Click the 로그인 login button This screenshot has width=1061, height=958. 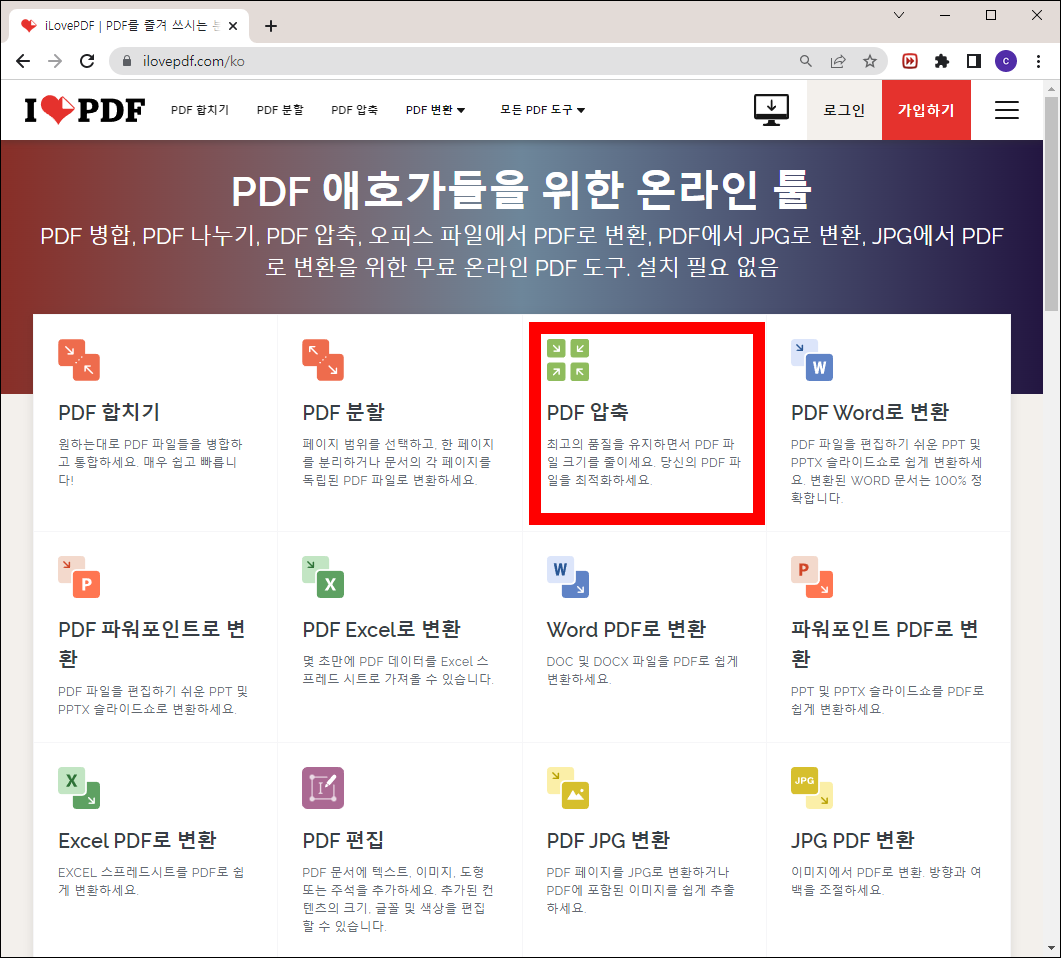(843, 110)
